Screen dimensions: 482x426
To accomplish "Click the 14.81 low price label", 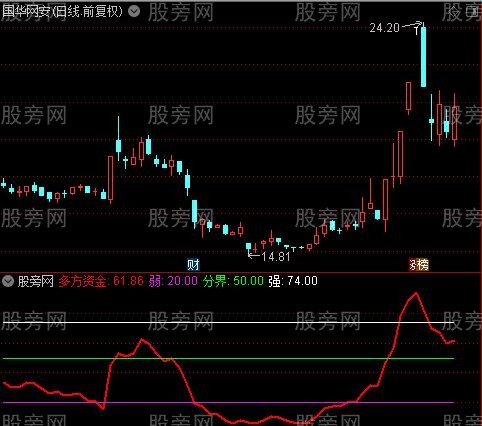I will click(x=276, y=257).
